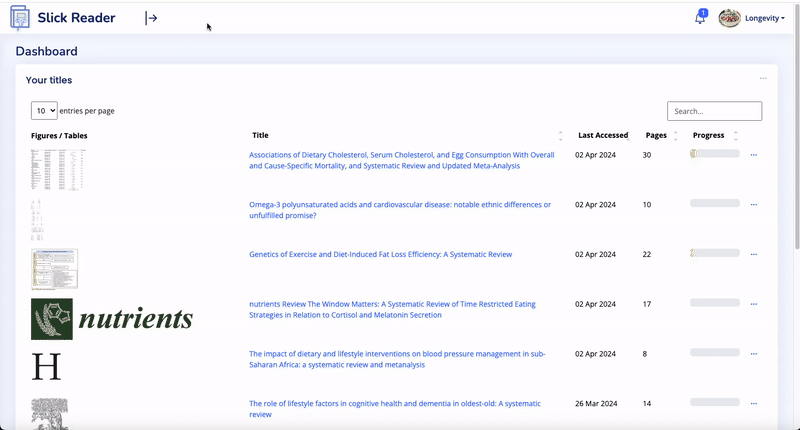Click the Slick Reader logo icon

[20, 18]
